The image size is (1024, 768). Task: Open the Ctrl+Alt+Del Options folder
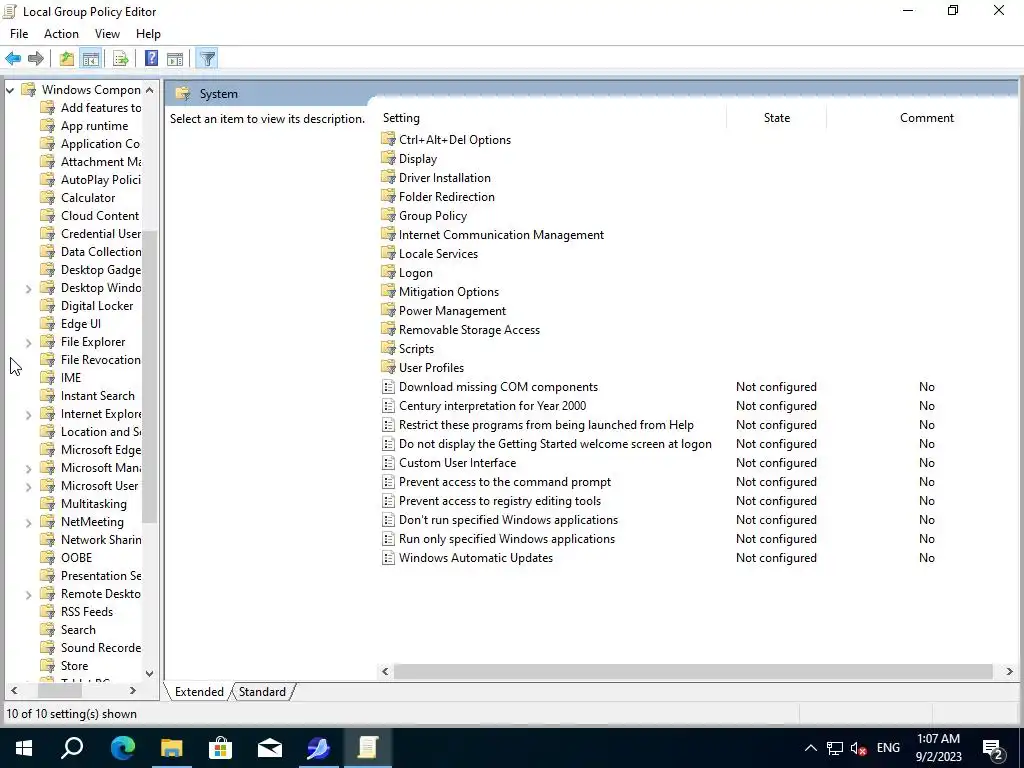click(x=455, y=140)
